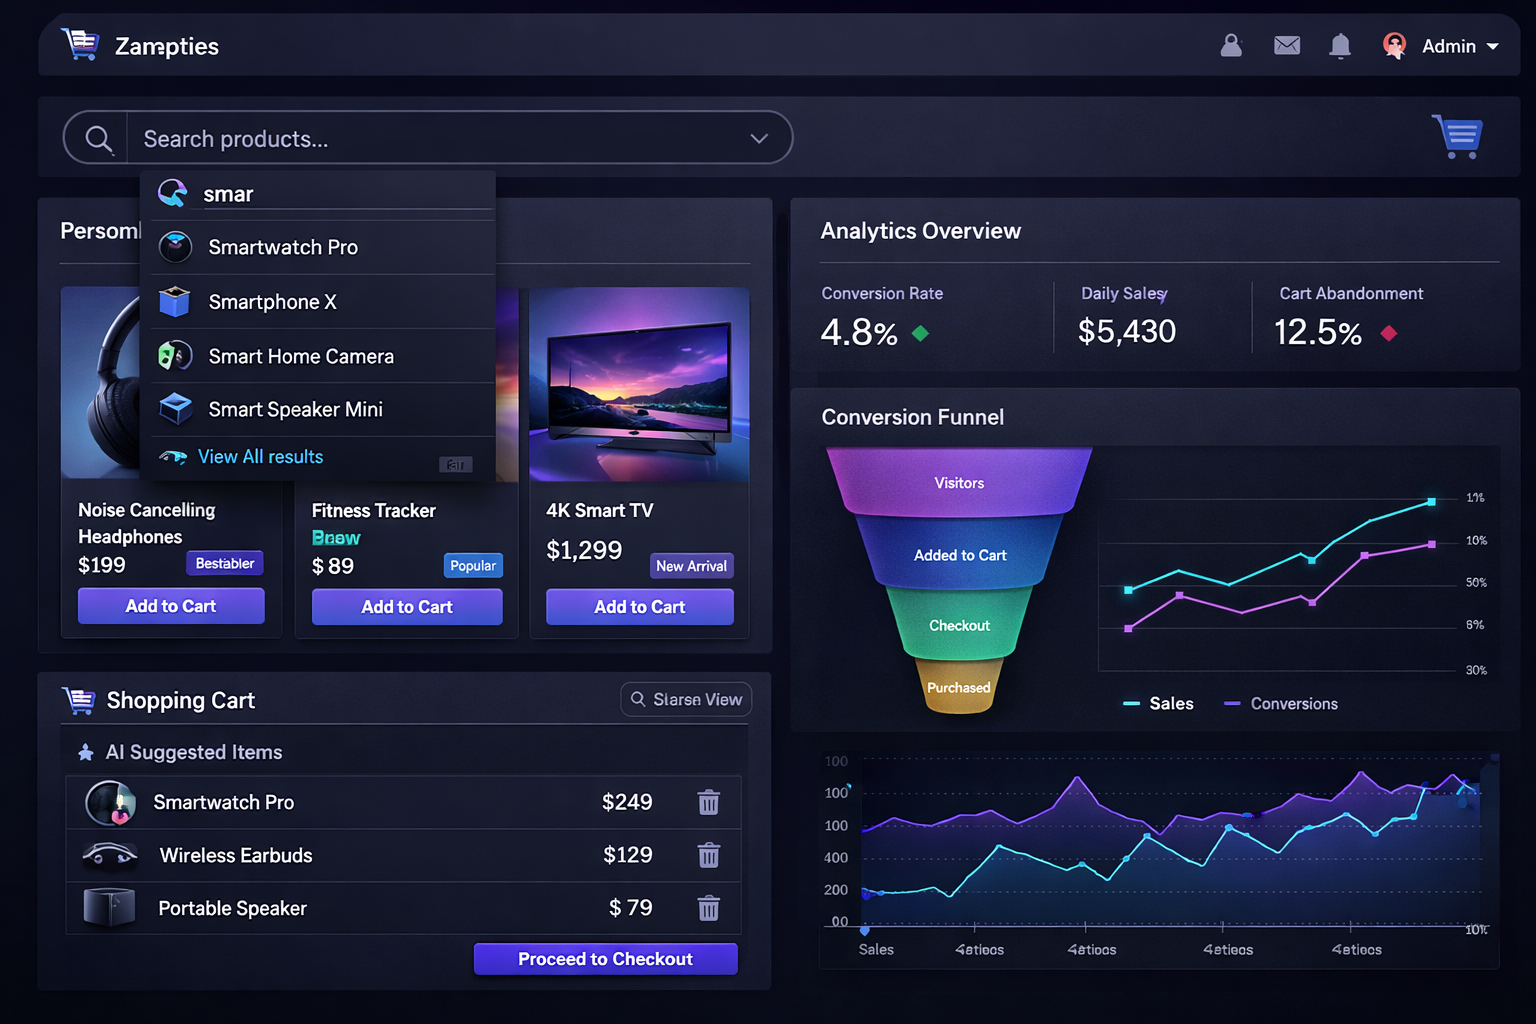Viewport: 1536px width, 1024px height.
Task: Click the search magnifier icon
Action: point(97,137)
